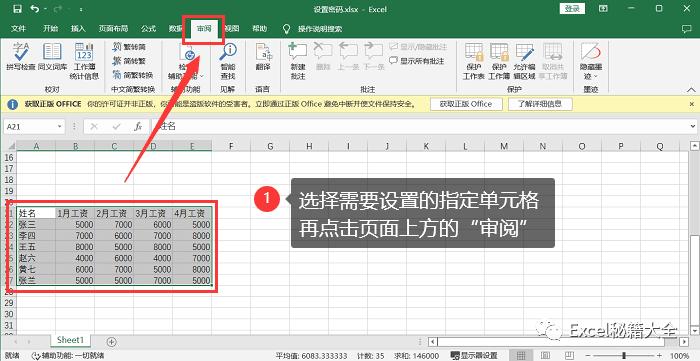The height and width of the screenshot is (361, 700).
Task: Switch to the 开始 tab
Action: (x=50, y=29)
